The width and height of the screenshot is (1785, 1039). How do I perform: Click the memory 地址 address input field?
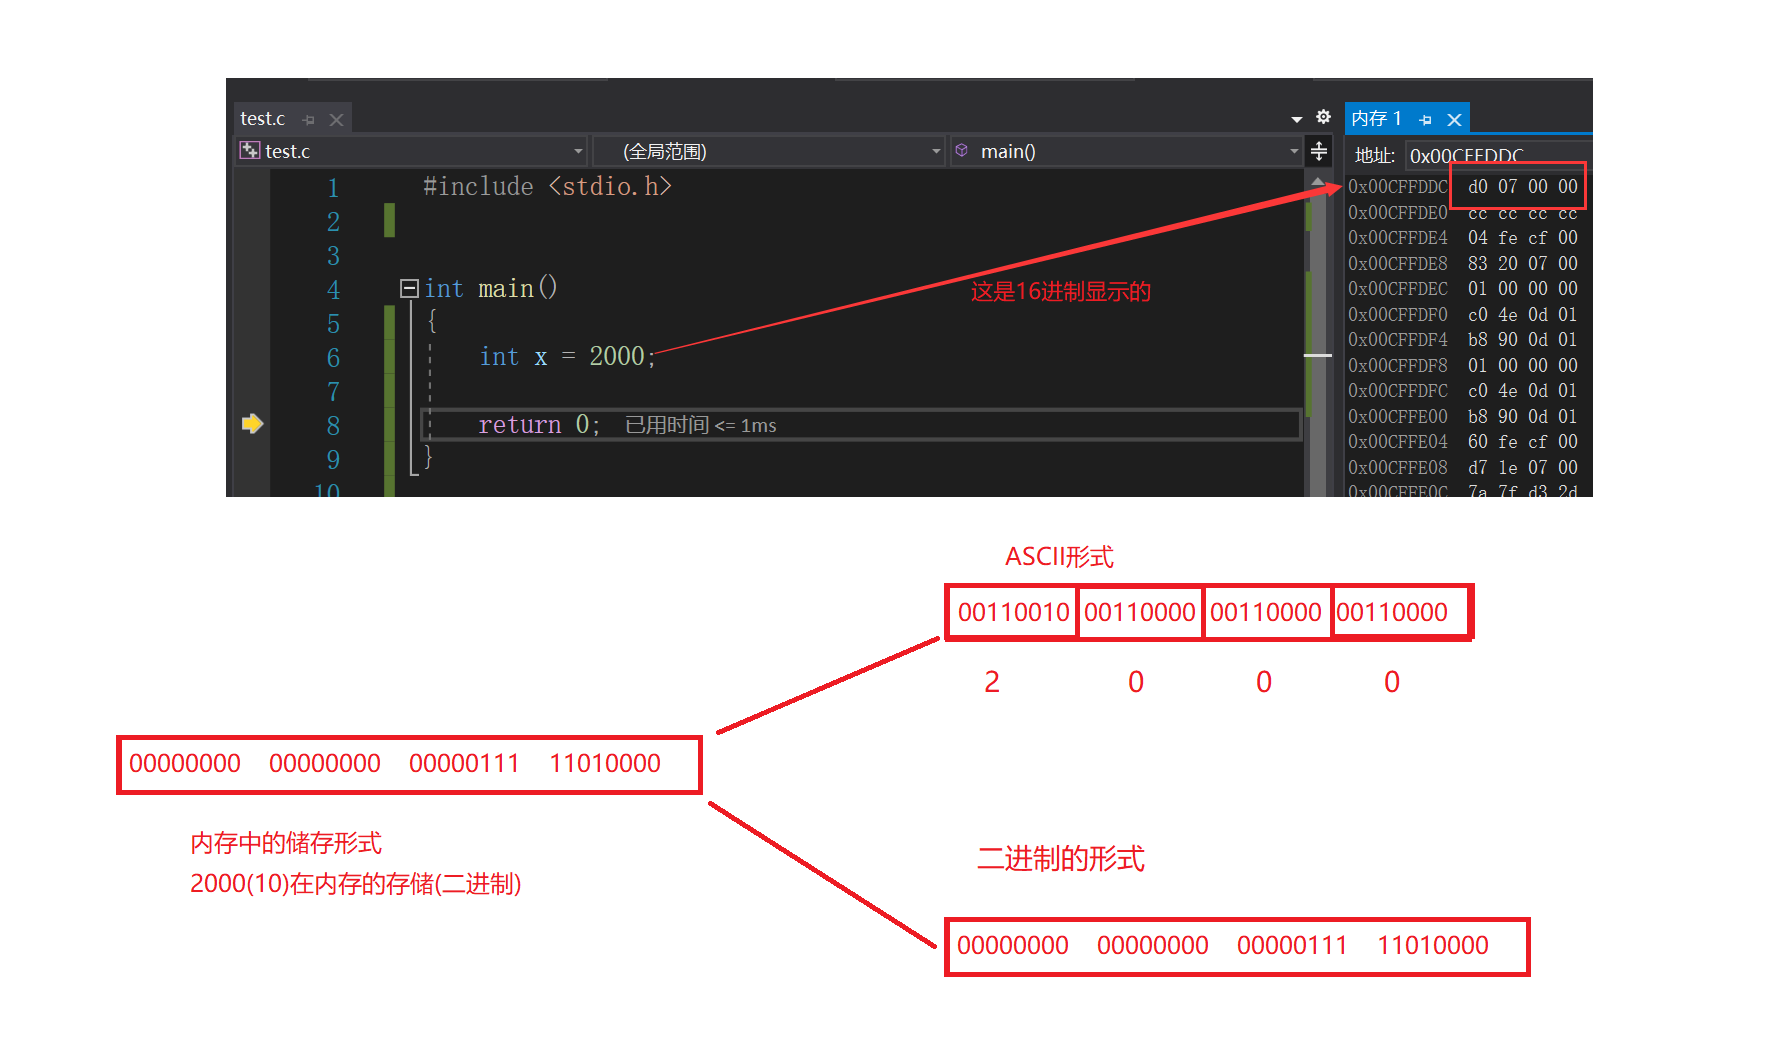pos(1497,155)
